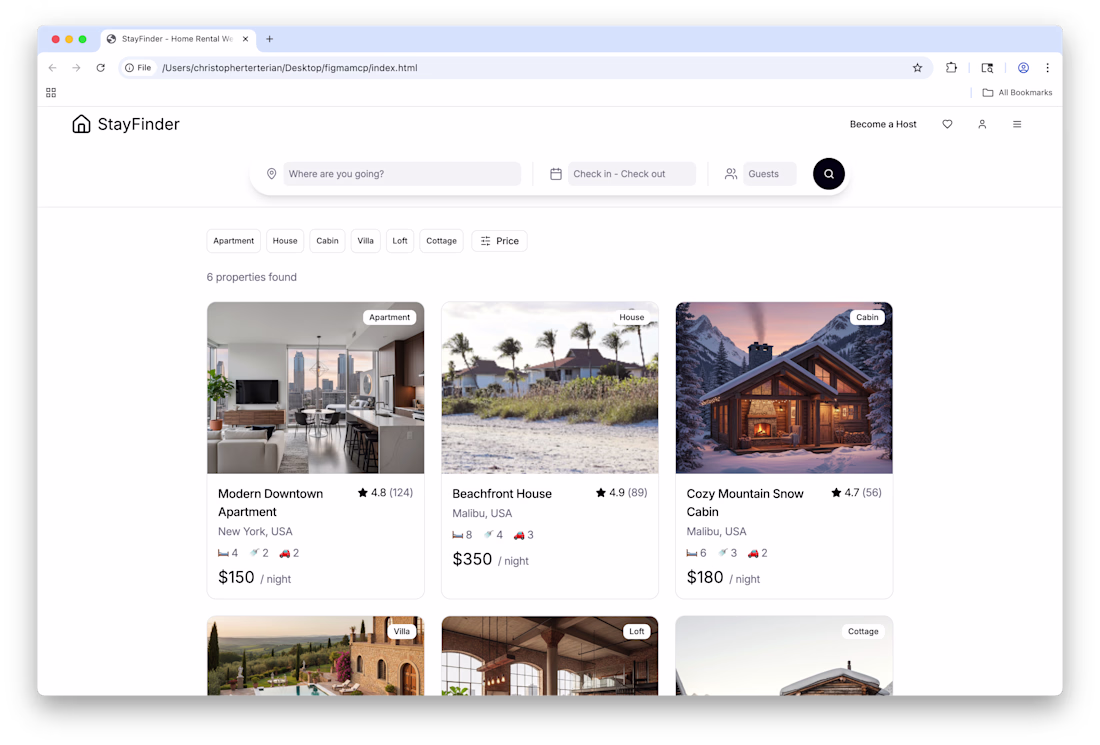Click the 4.8 (124) rating
Screen dimensions: 1100x745
[385, 493]
